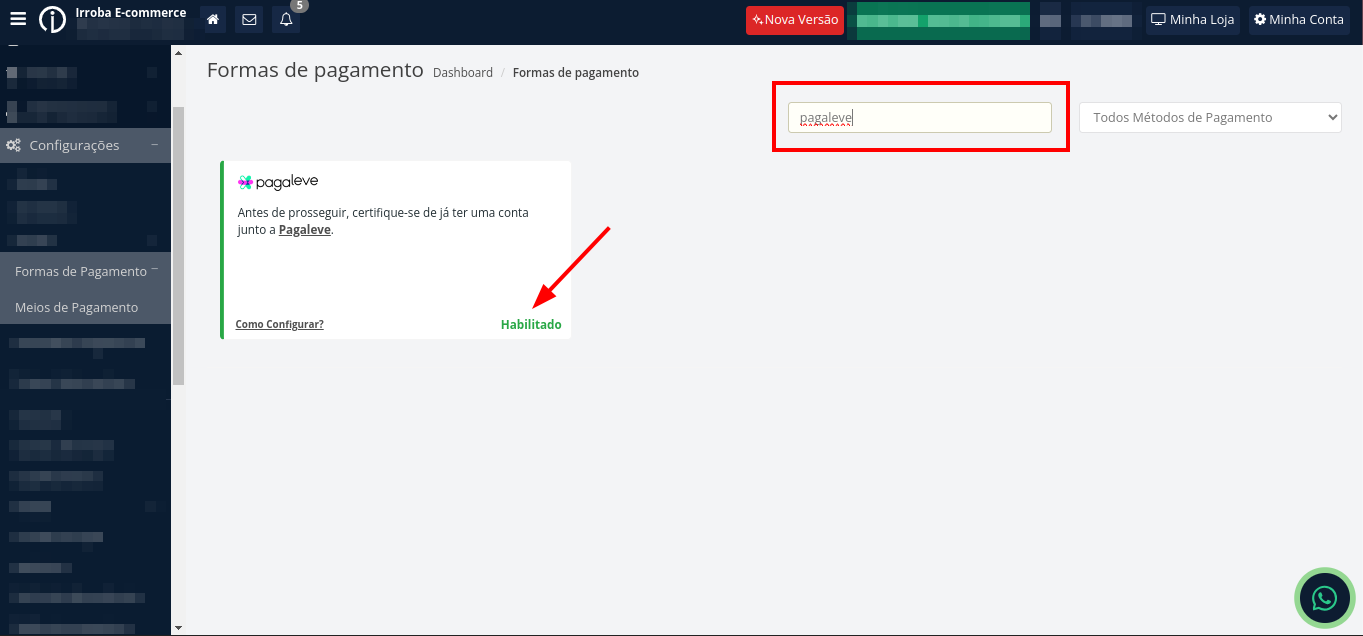Click the sidebar scrollbar down arrow
The image size is (1363, 636).
178,628
